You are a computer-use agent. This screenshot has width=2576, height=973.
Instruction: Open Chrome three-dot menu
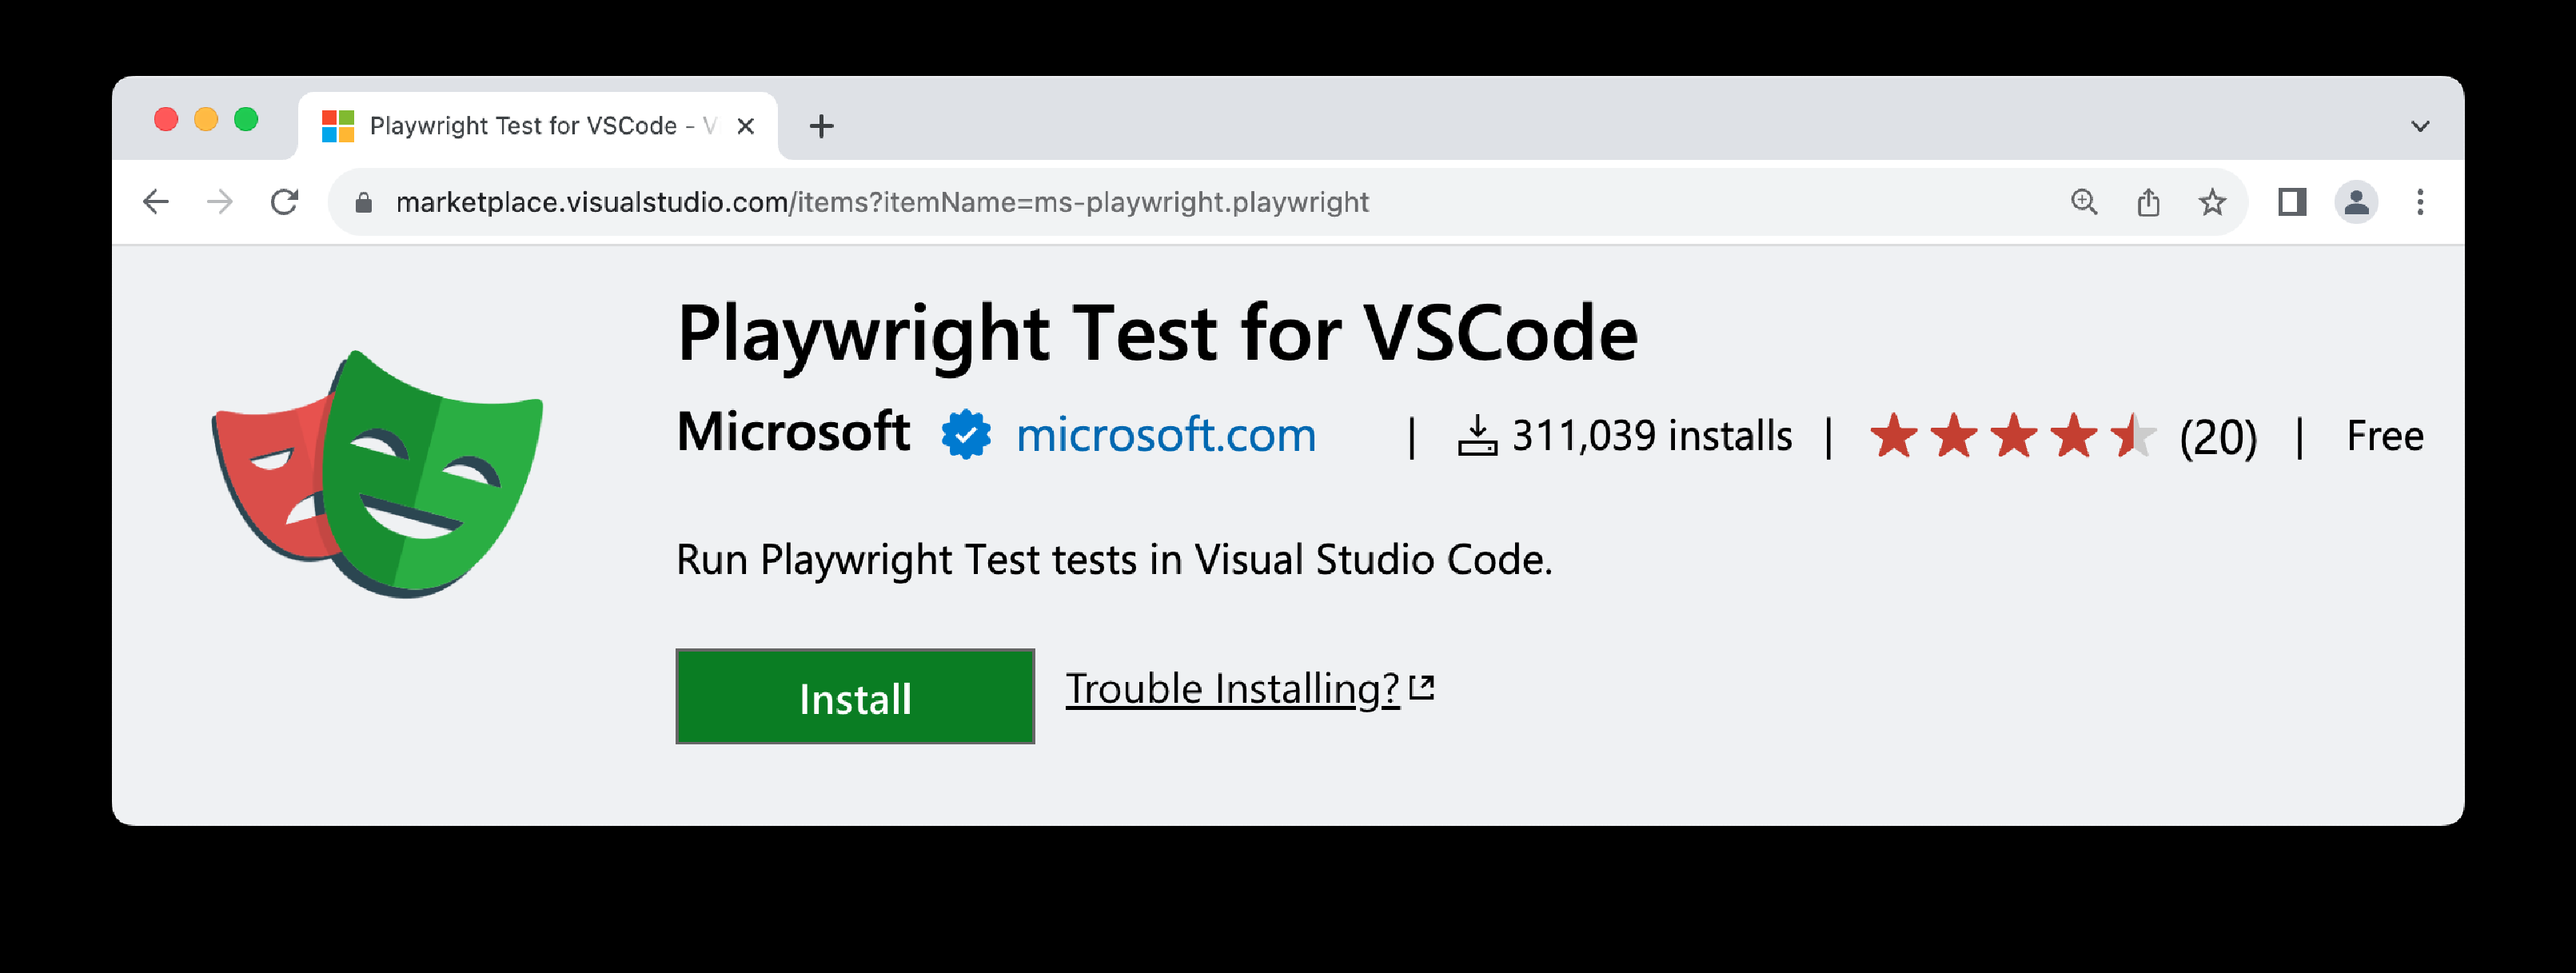2421,202
